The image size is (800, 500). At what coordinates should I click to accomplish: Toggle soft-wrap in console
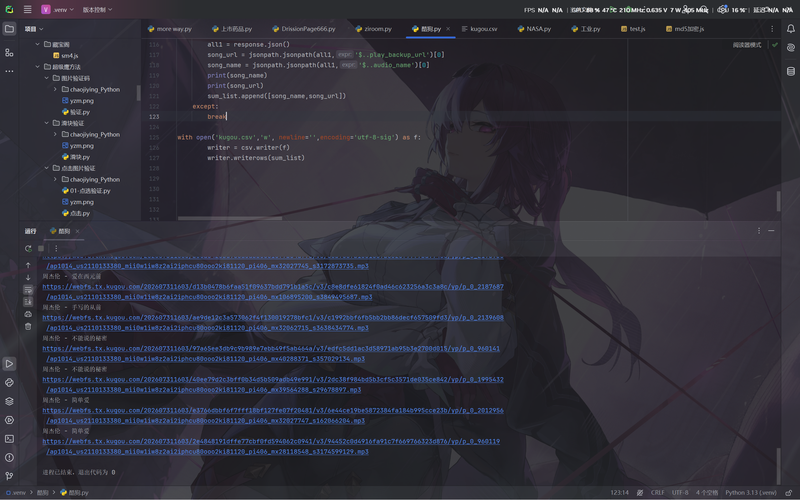click(28, 289)
